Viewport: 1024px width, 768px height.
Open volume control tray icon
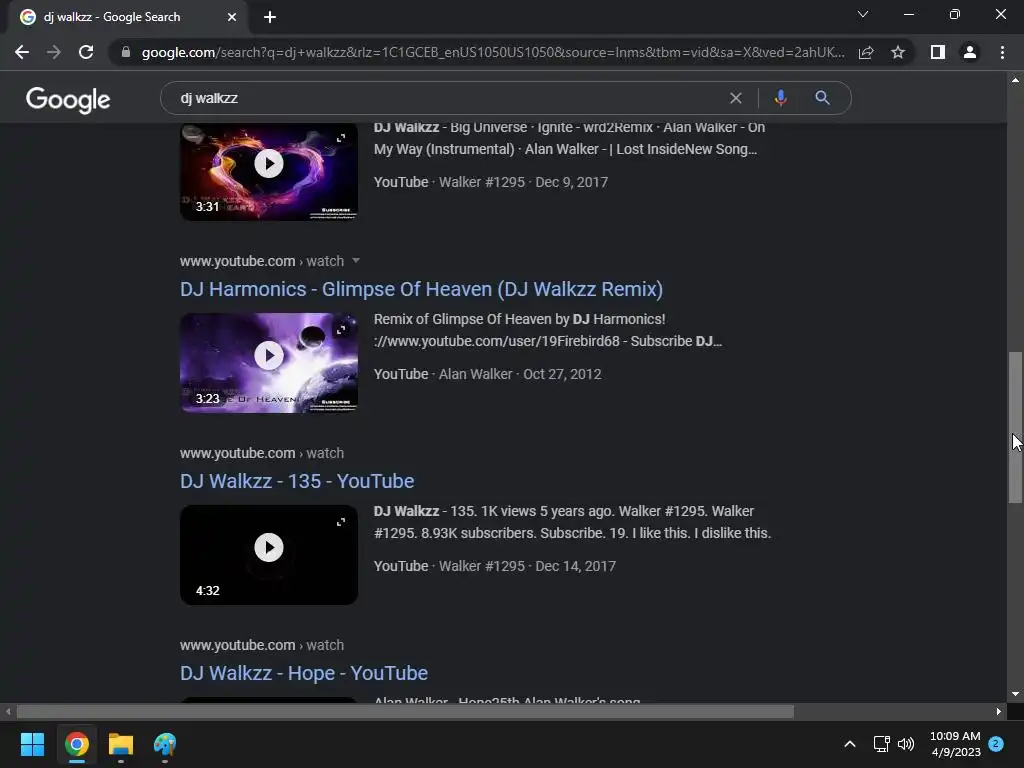point(906,744)
